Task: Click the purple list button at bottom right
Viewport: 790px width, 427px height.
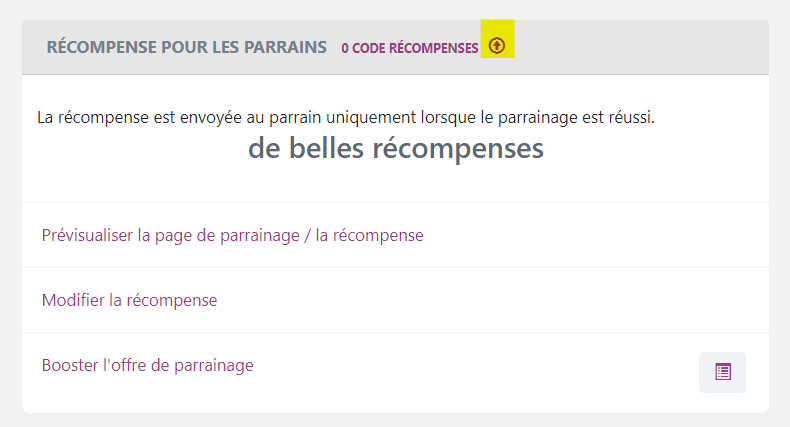Action: pos(722,372)
